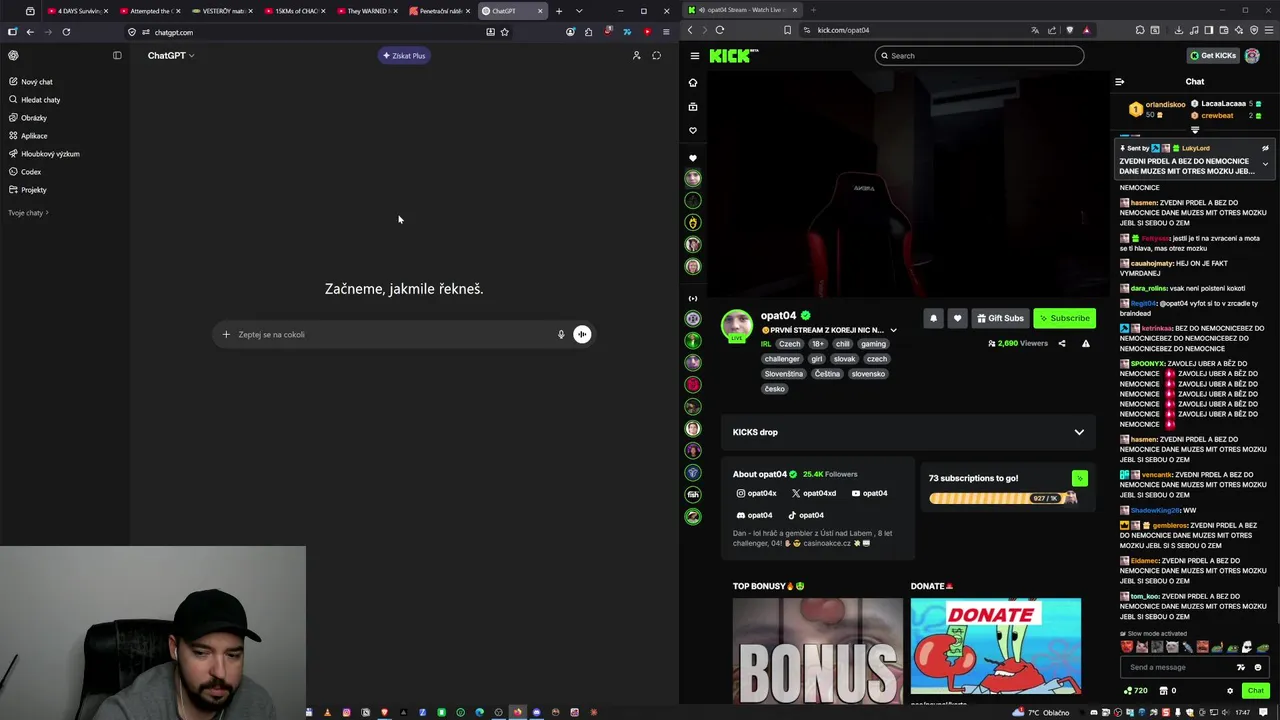1280x720 pixels.
Task: Switch to the 4 DAYS Surviving browser tab
Action: click(x=78, y=11)
